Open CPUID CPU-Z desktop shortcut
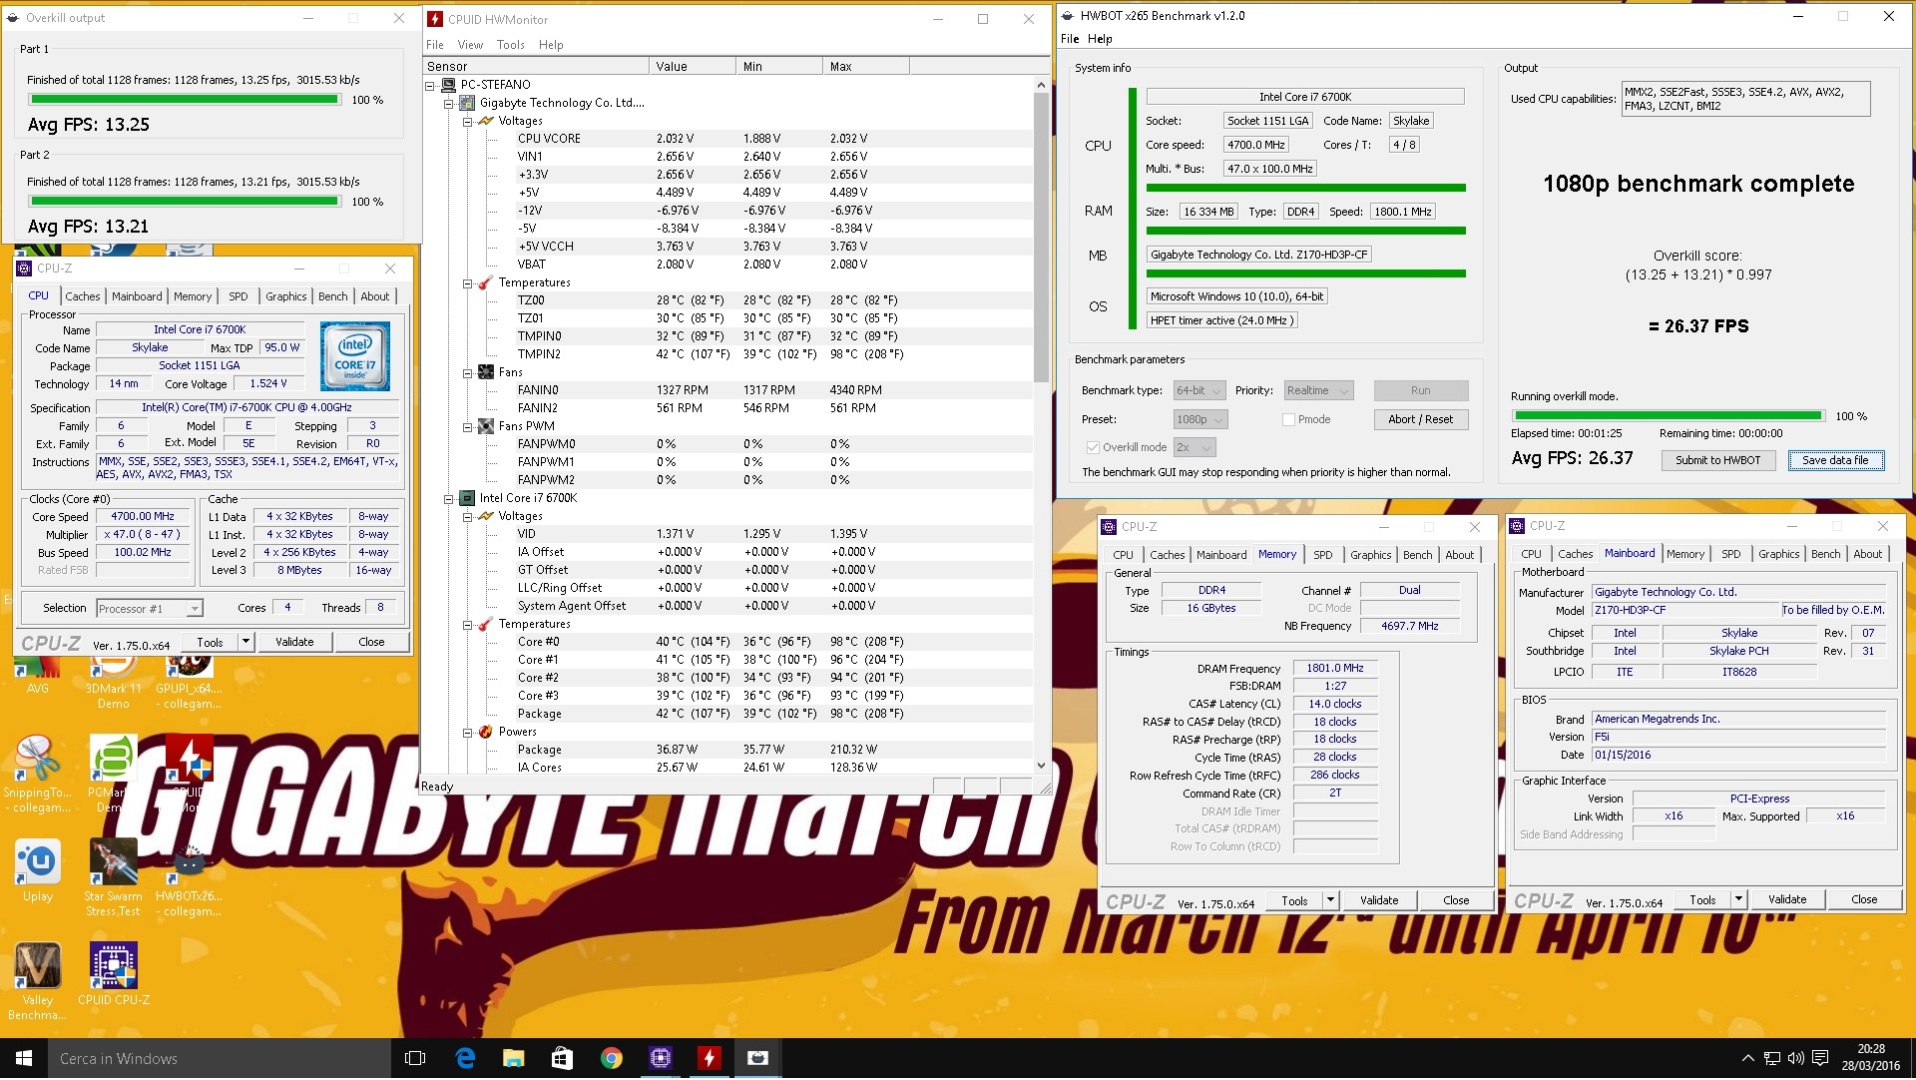 coord(113,974)
